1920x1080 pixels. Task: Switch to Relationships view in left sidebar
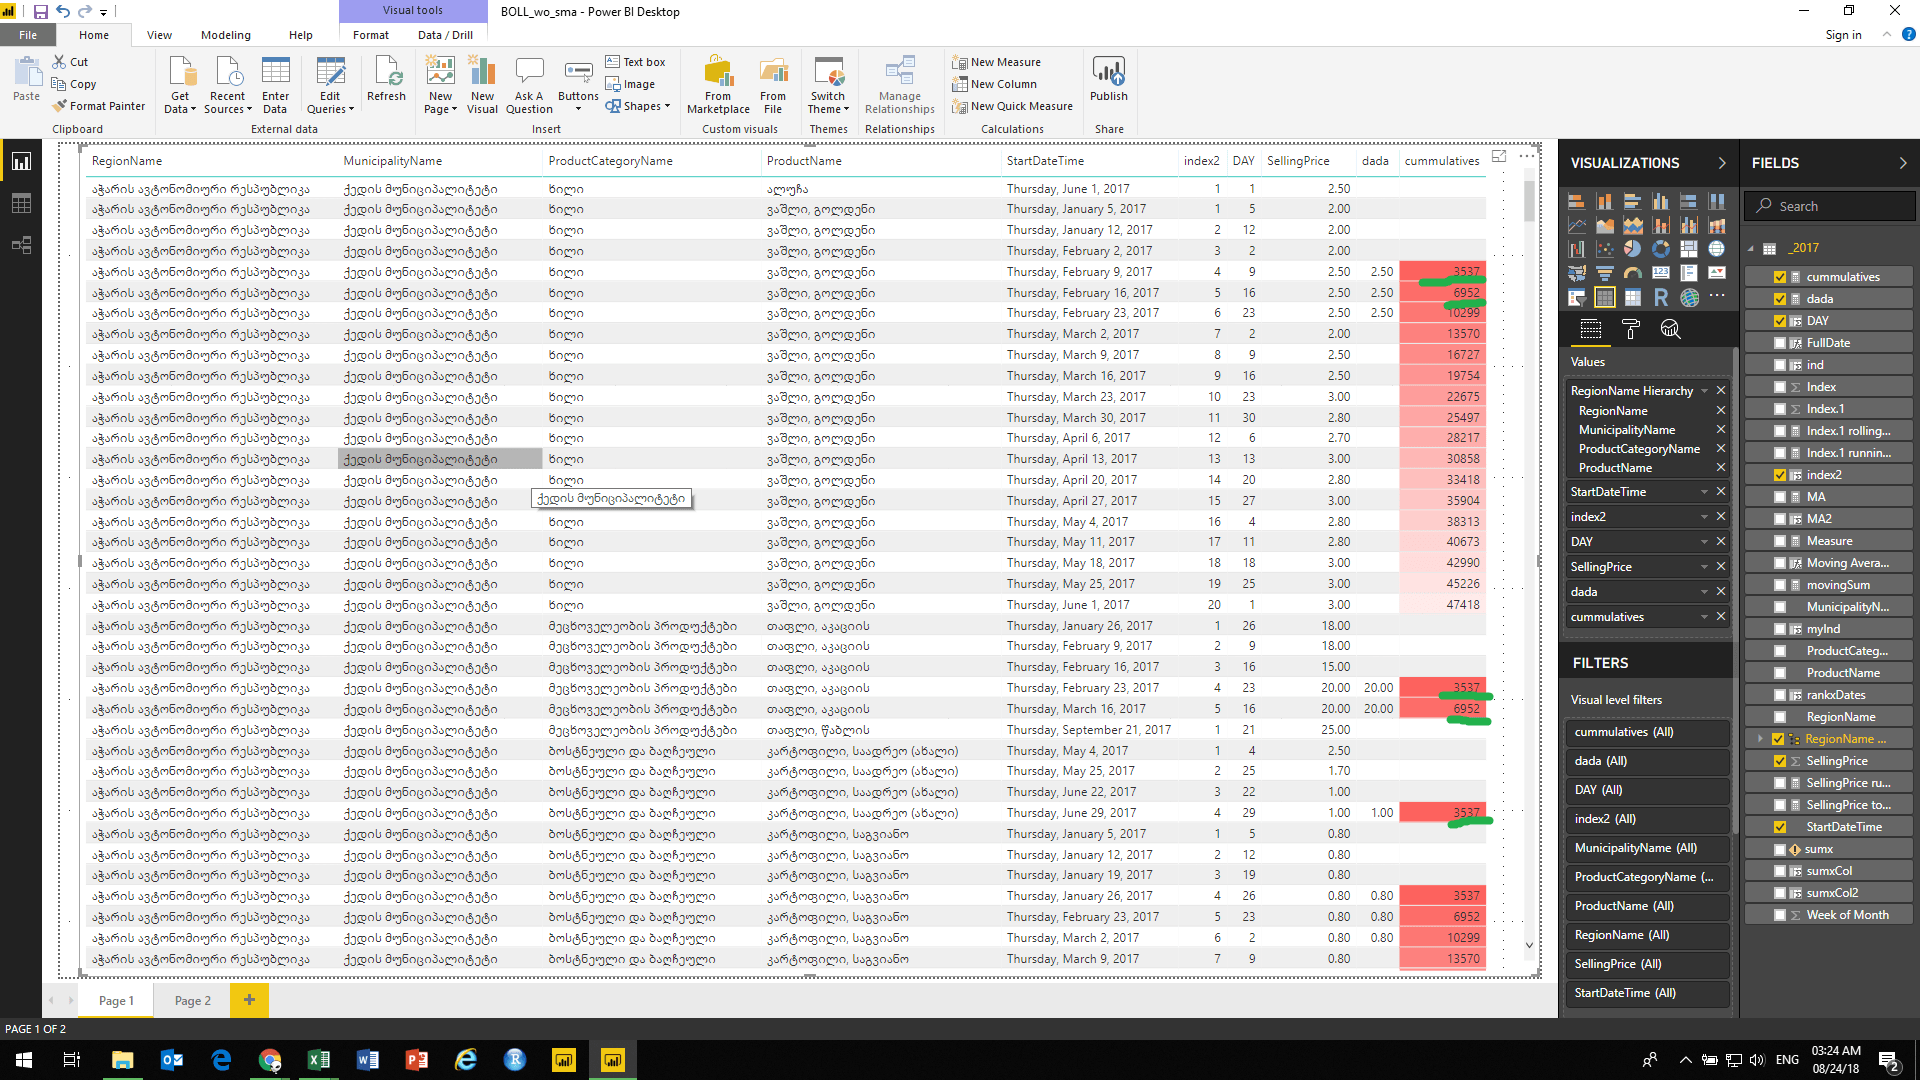click(x=21, y=245)
